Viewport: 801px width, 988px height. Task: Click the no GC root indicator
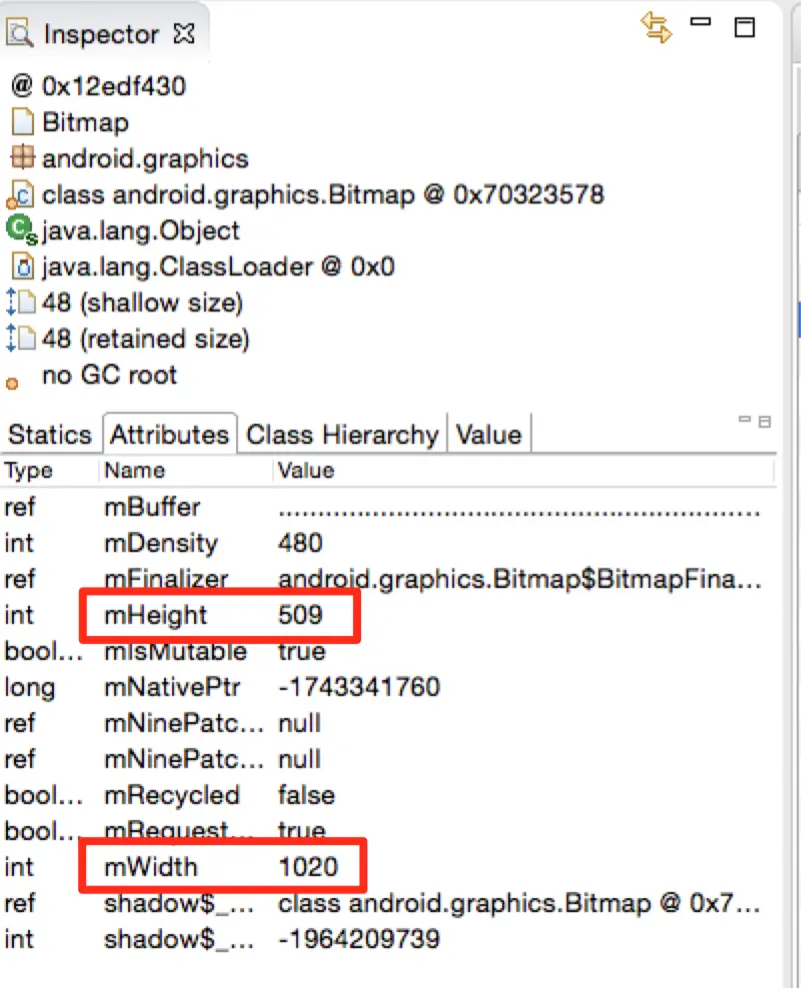pyautogui.click(x=12, y=382)
